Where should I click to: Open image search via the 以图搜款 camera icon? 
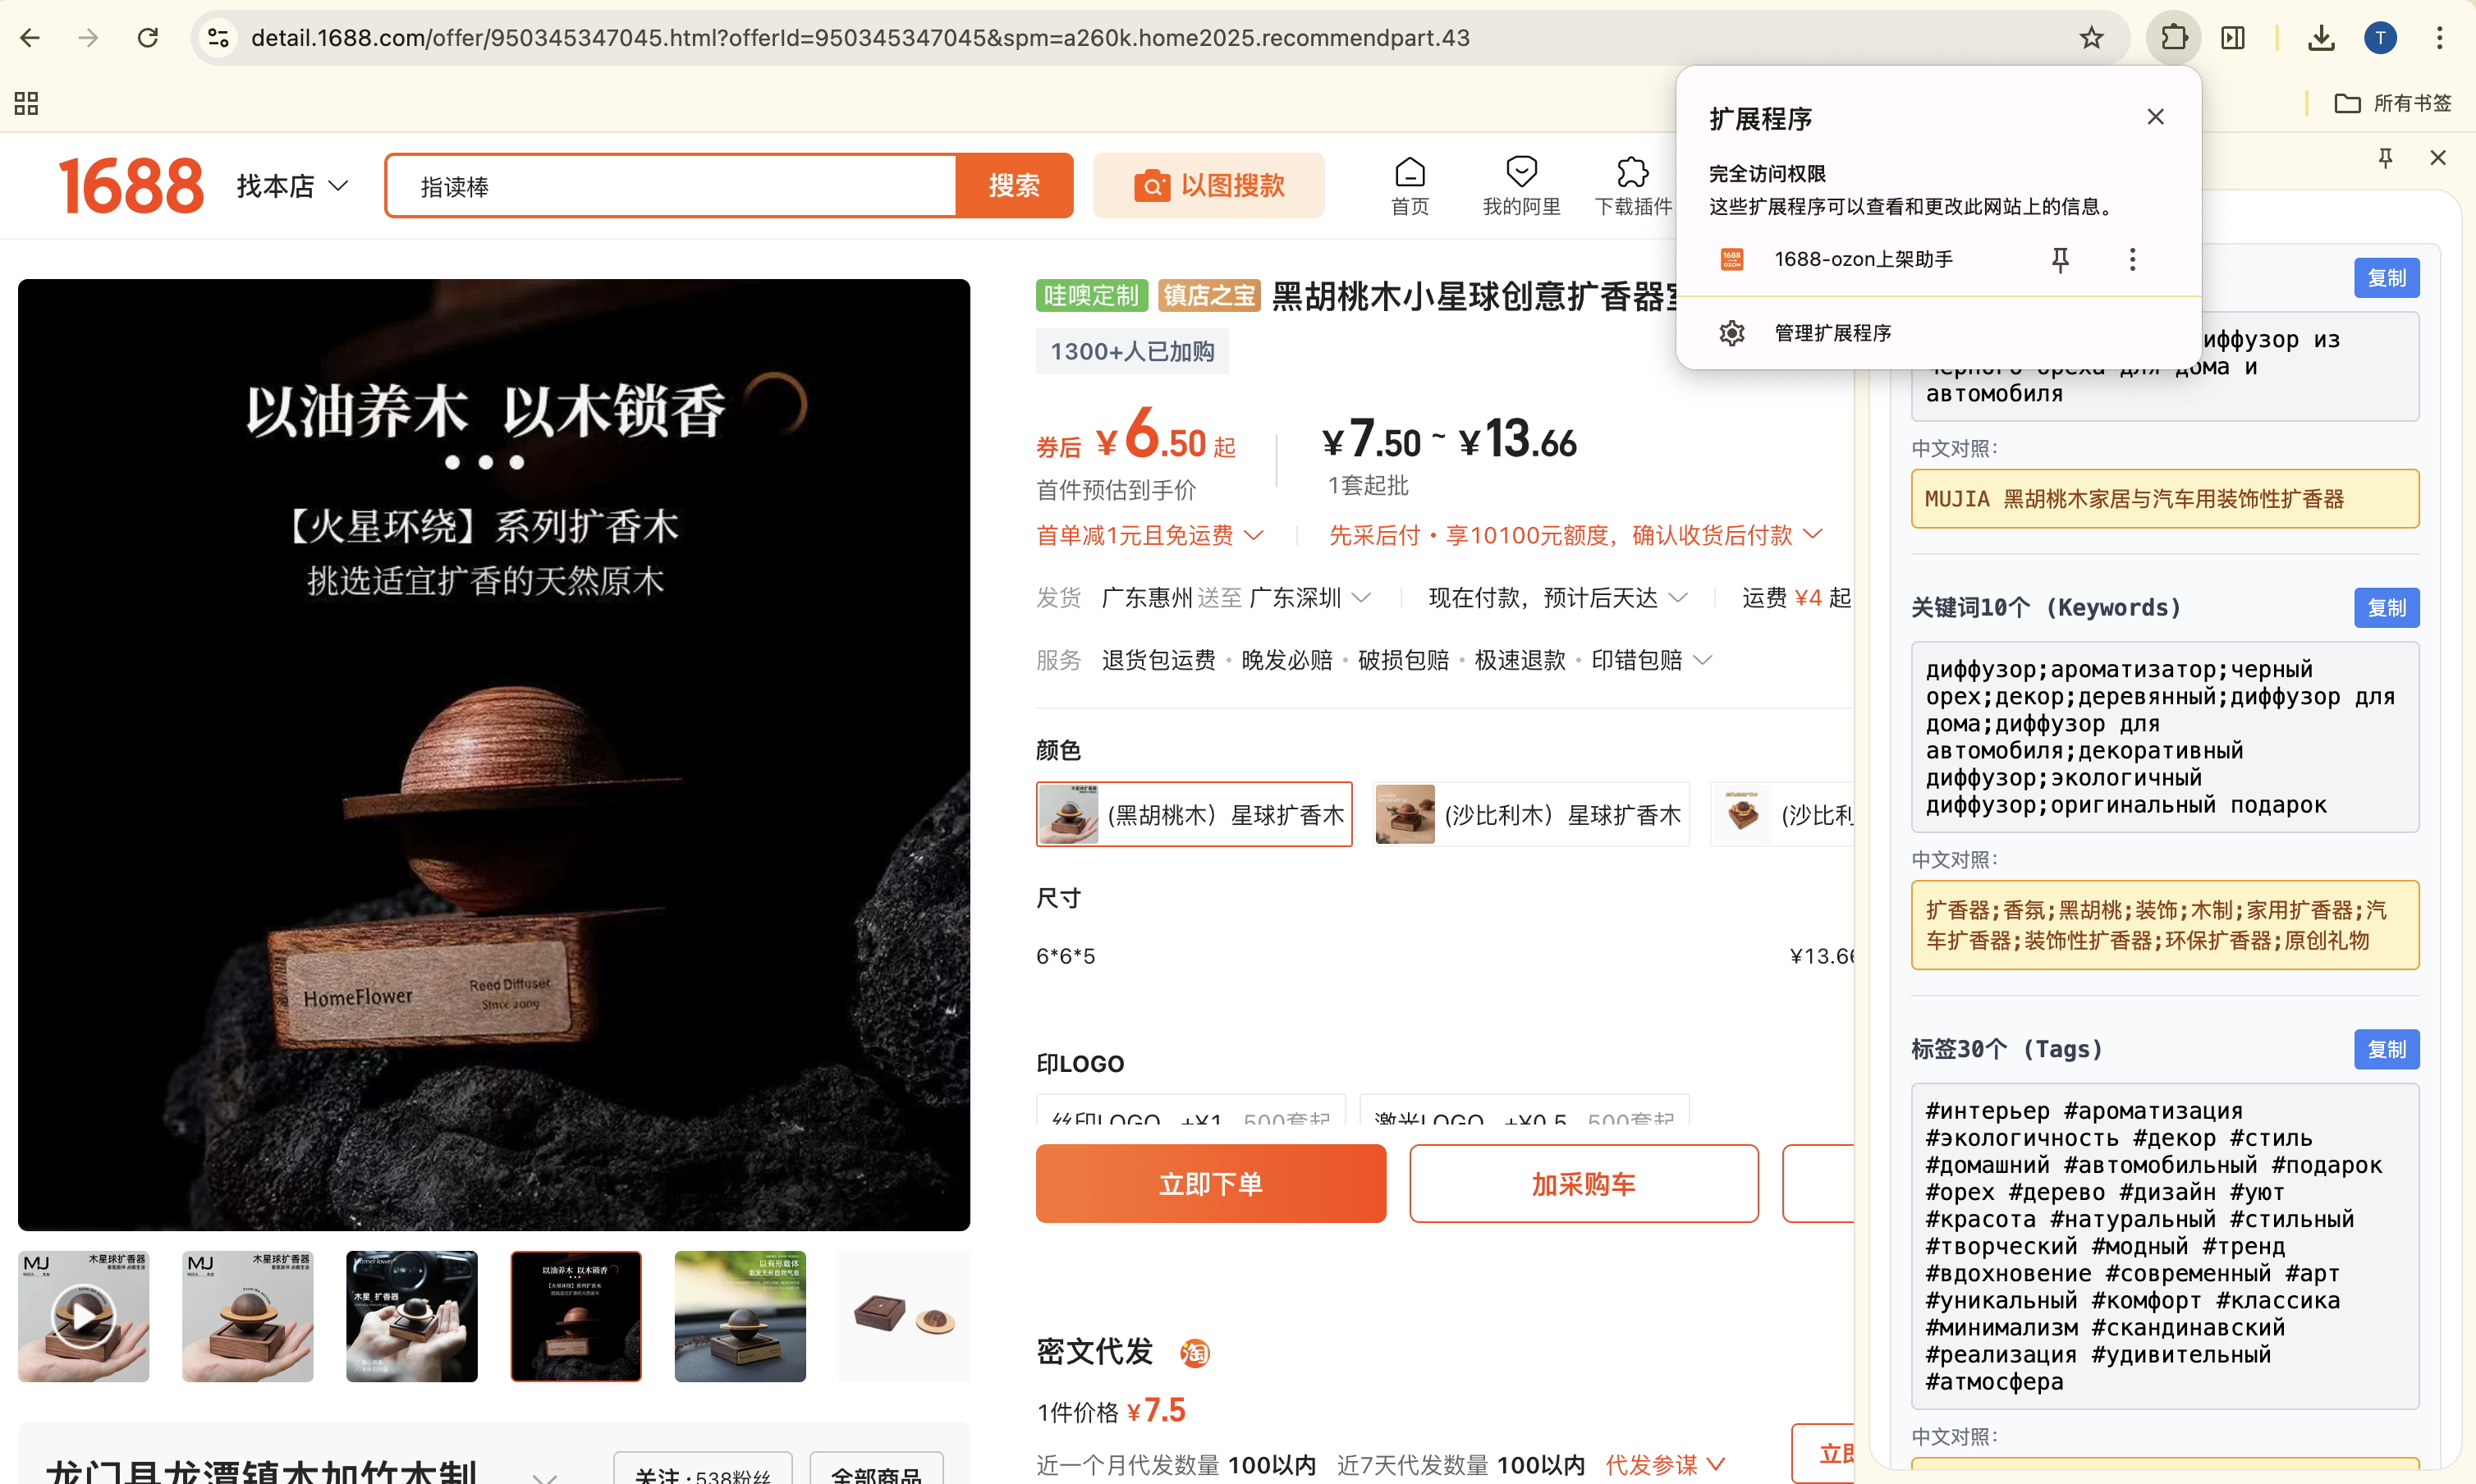(1153, 185)
